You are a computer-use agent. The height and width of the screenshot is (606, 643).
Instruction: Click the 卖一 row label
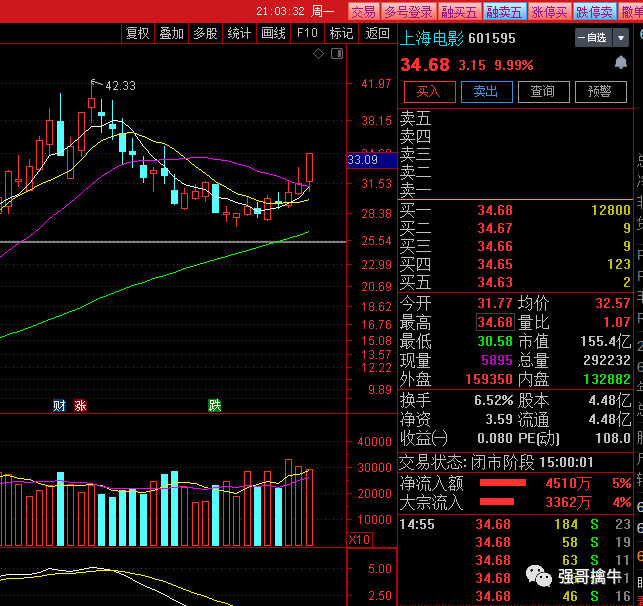point(415,190)
